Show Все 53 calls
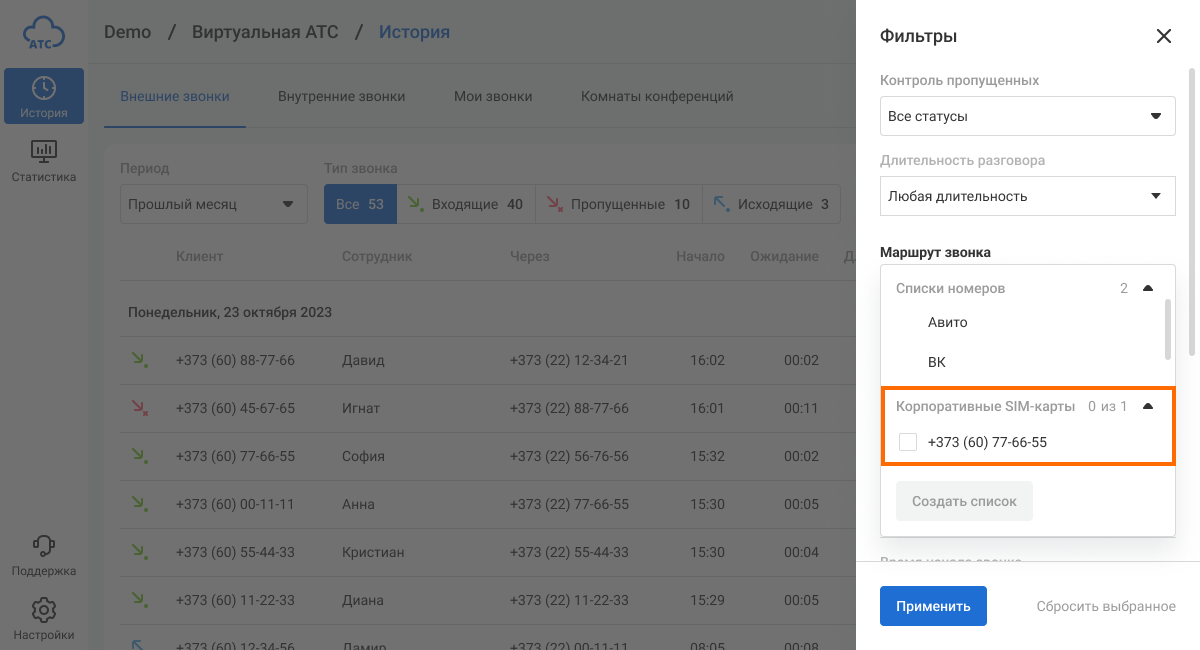Image resolution: width=1200 pixels, height=650 pixels. (360, 204)
